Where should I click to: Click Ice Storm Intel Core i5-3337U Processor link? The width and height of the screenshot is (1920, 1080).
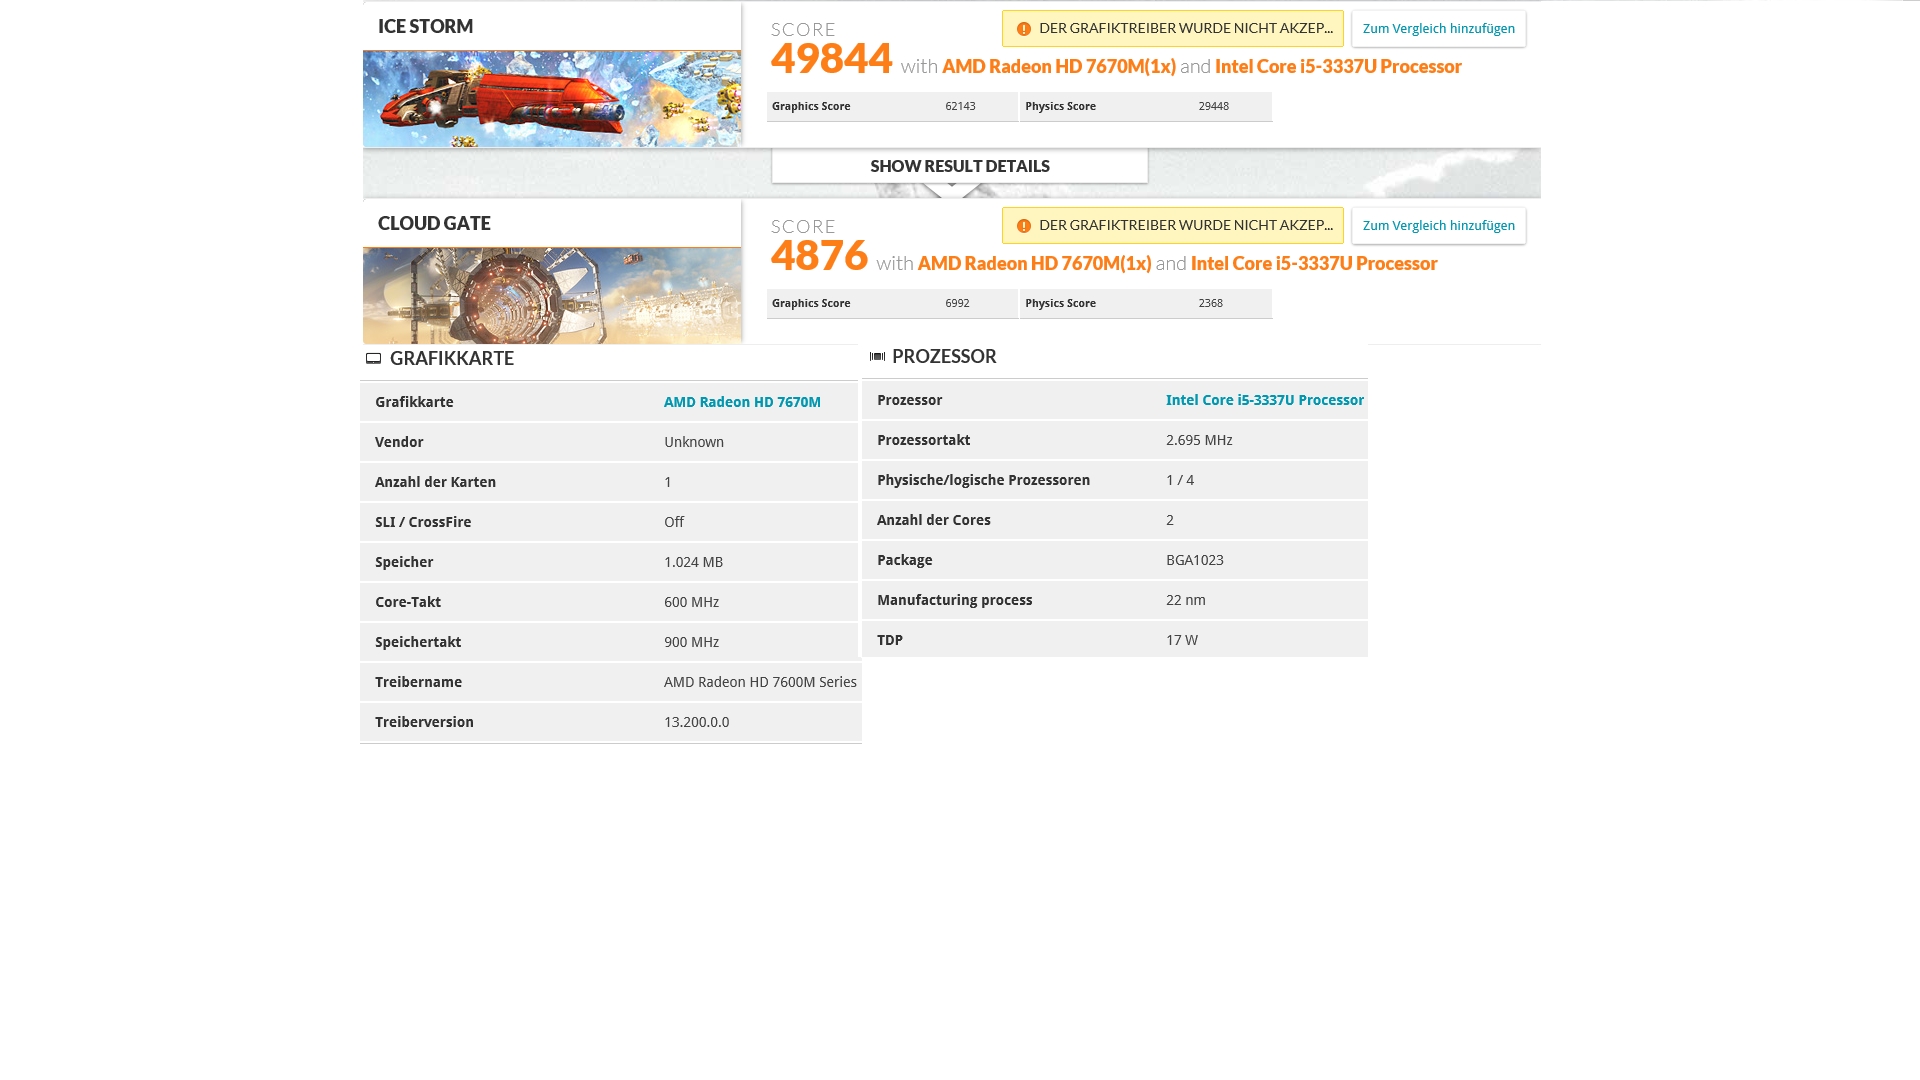click(1337, 67)
